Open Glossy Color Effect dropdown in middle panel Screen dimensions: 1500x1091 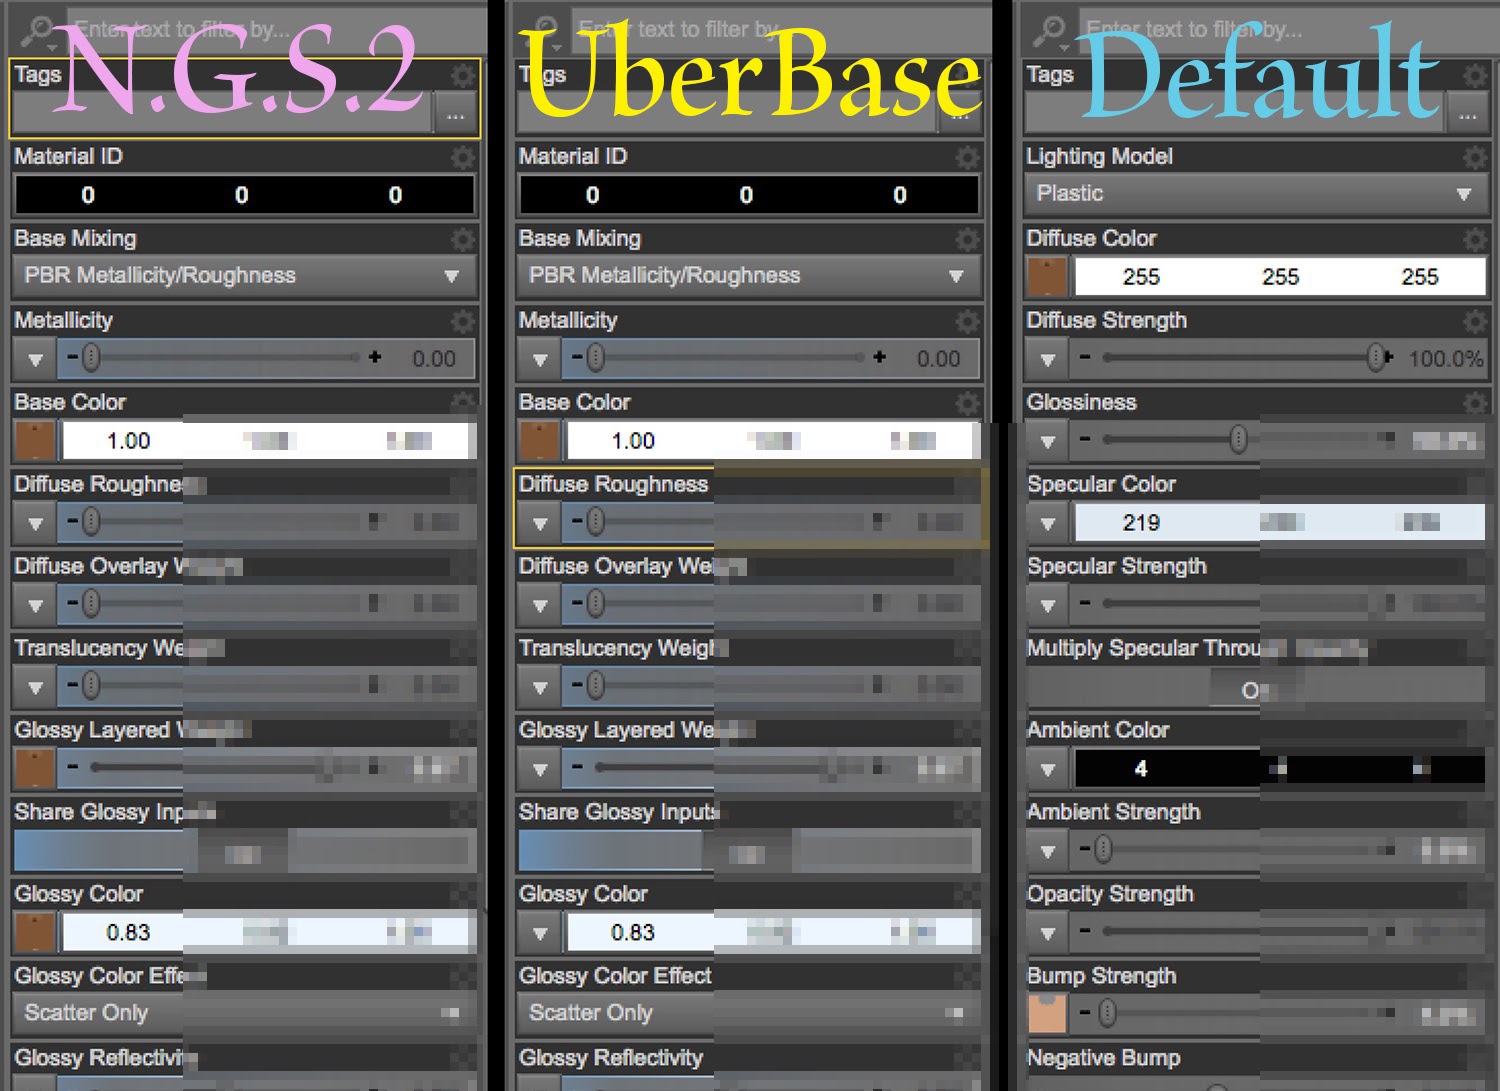(x=746, y=1013)
